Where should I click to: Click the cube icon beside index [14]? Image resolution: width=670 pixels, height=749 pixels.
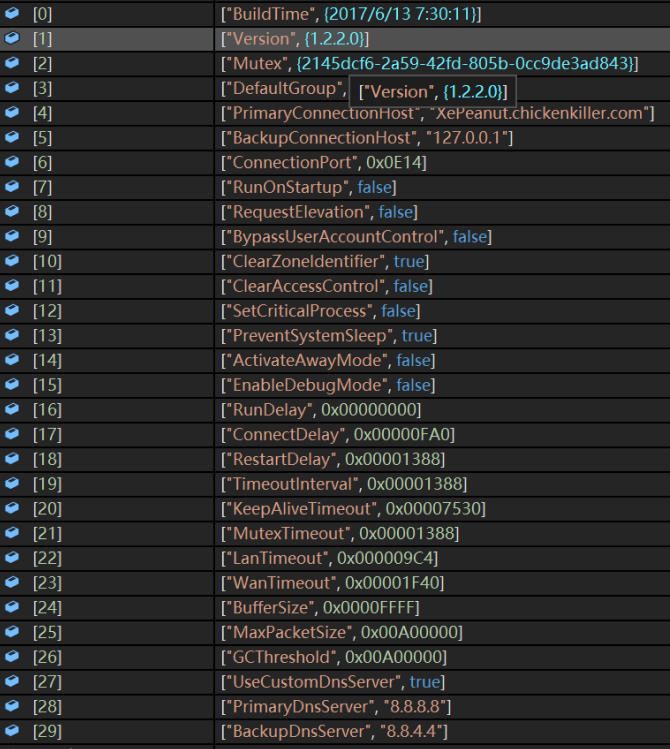(12, 360)
